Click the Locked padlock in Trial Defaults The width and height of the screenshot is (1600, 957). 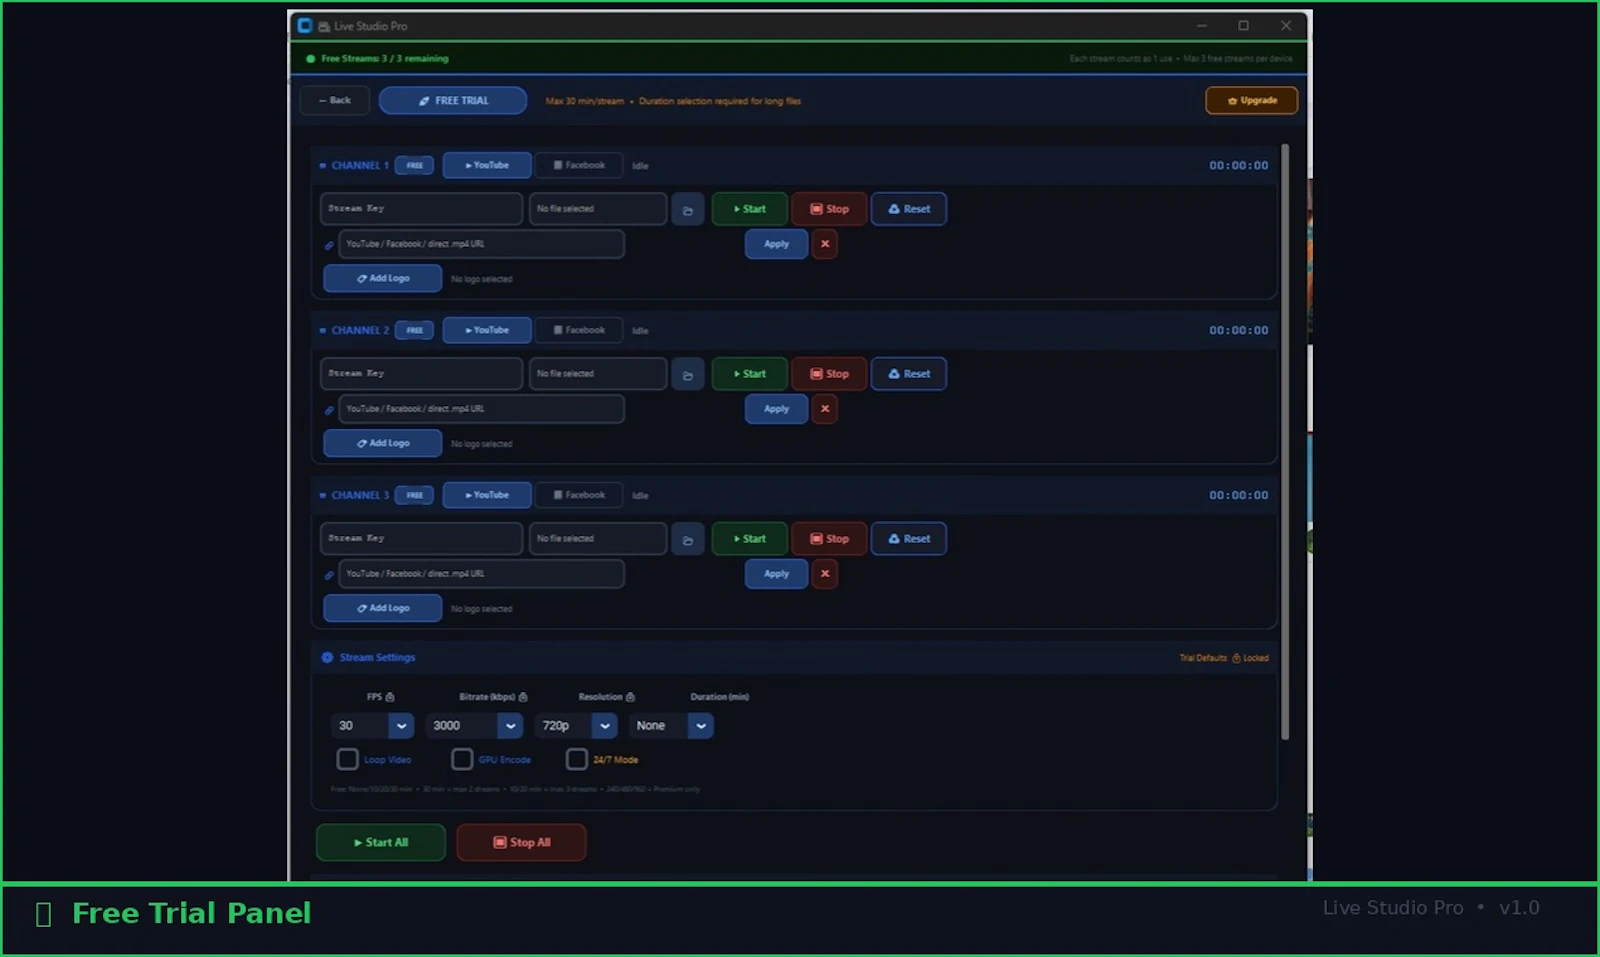point(1236,658)
